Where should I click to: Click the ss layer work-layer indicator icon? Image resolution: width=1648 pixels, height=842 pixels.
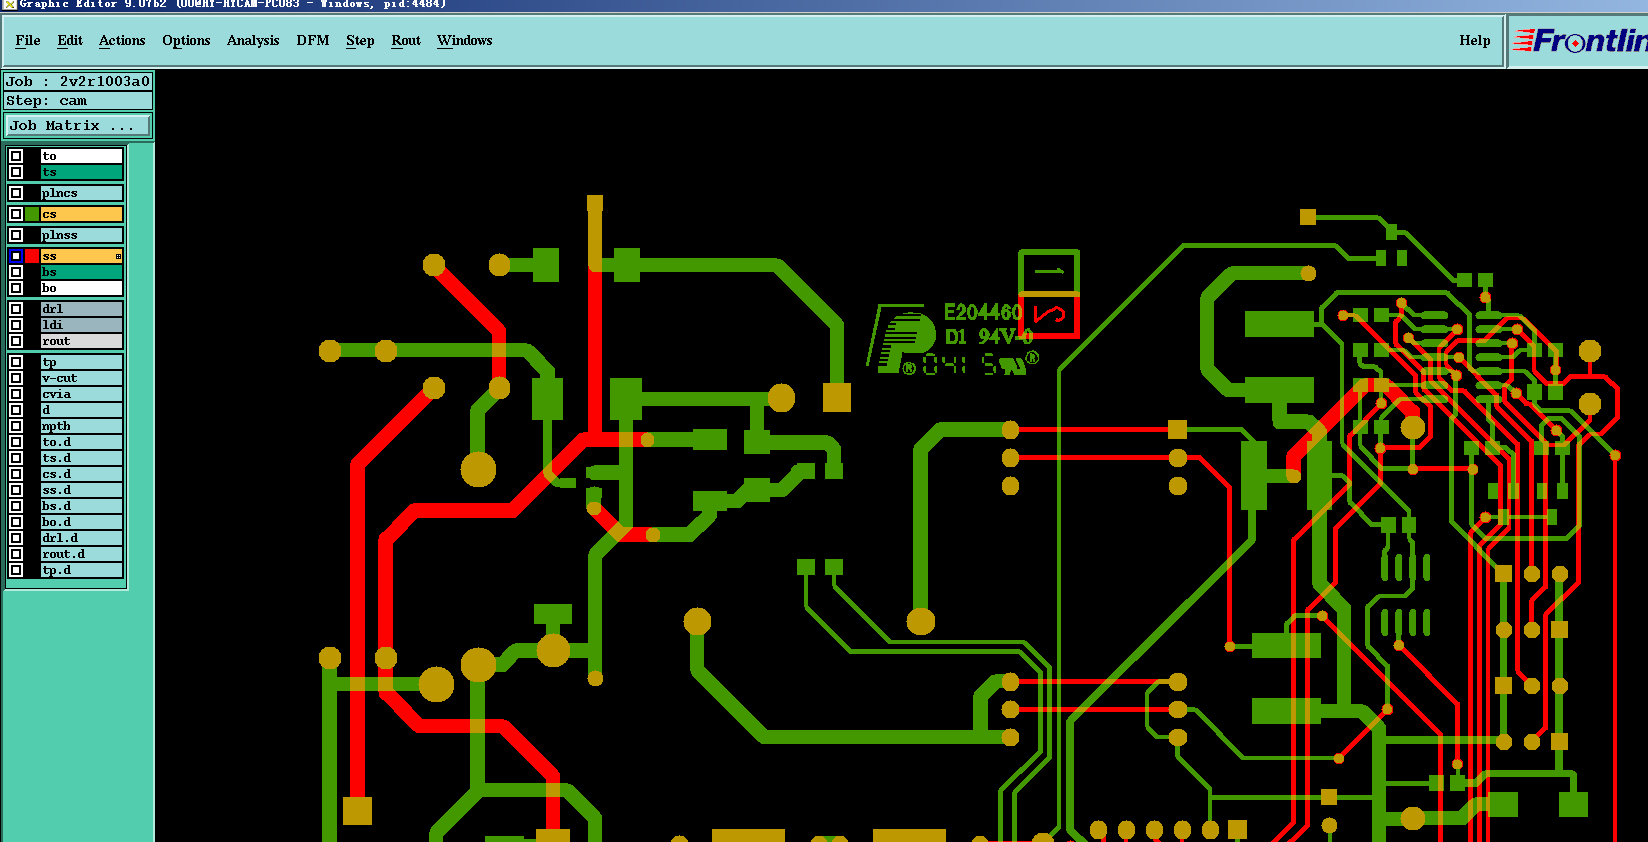(118, 257)
